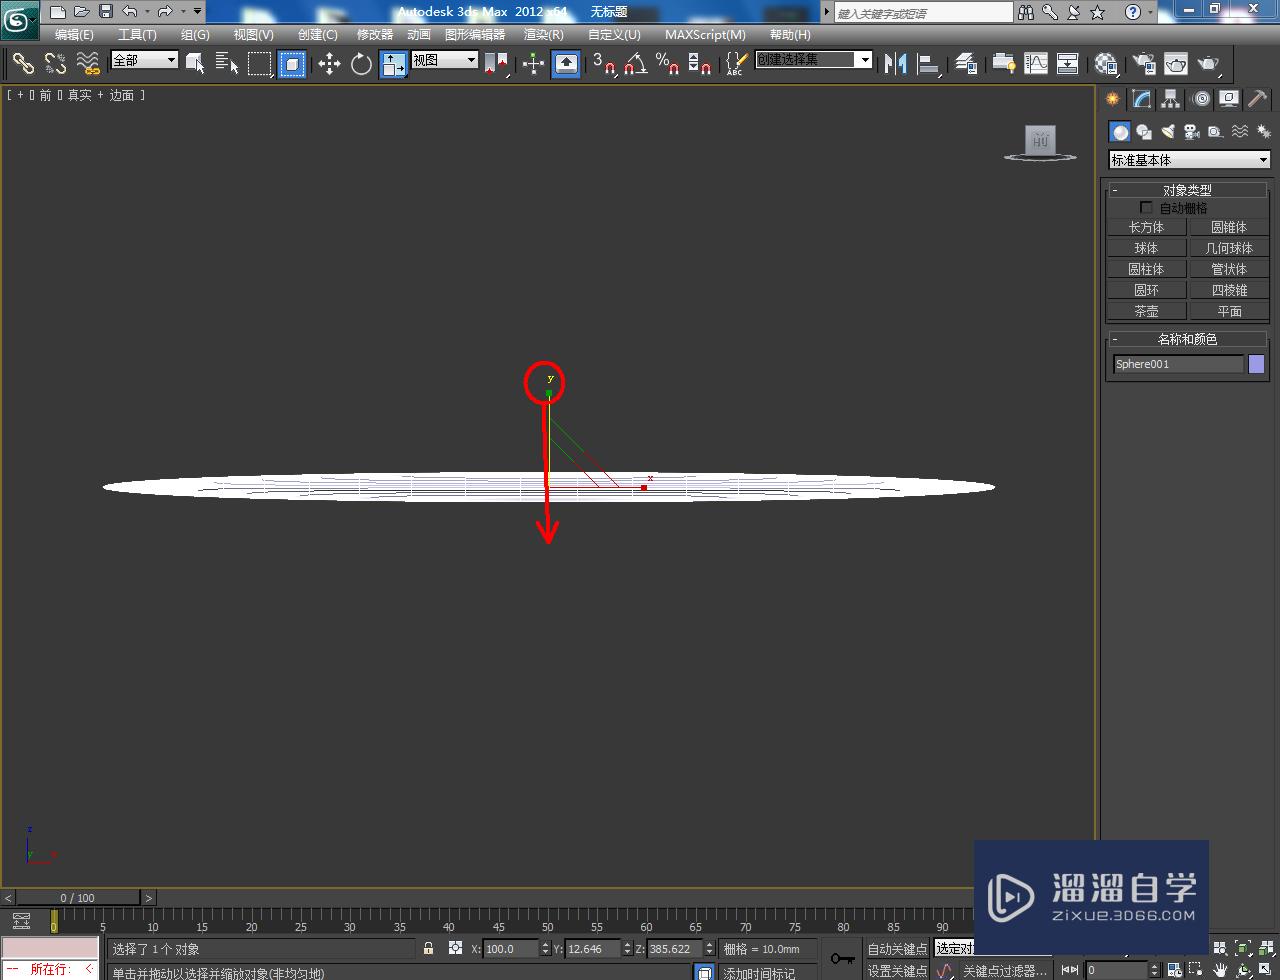Click the Sphere001 name field
This screenshot has width=1280, height=980.
(1178, 364)
